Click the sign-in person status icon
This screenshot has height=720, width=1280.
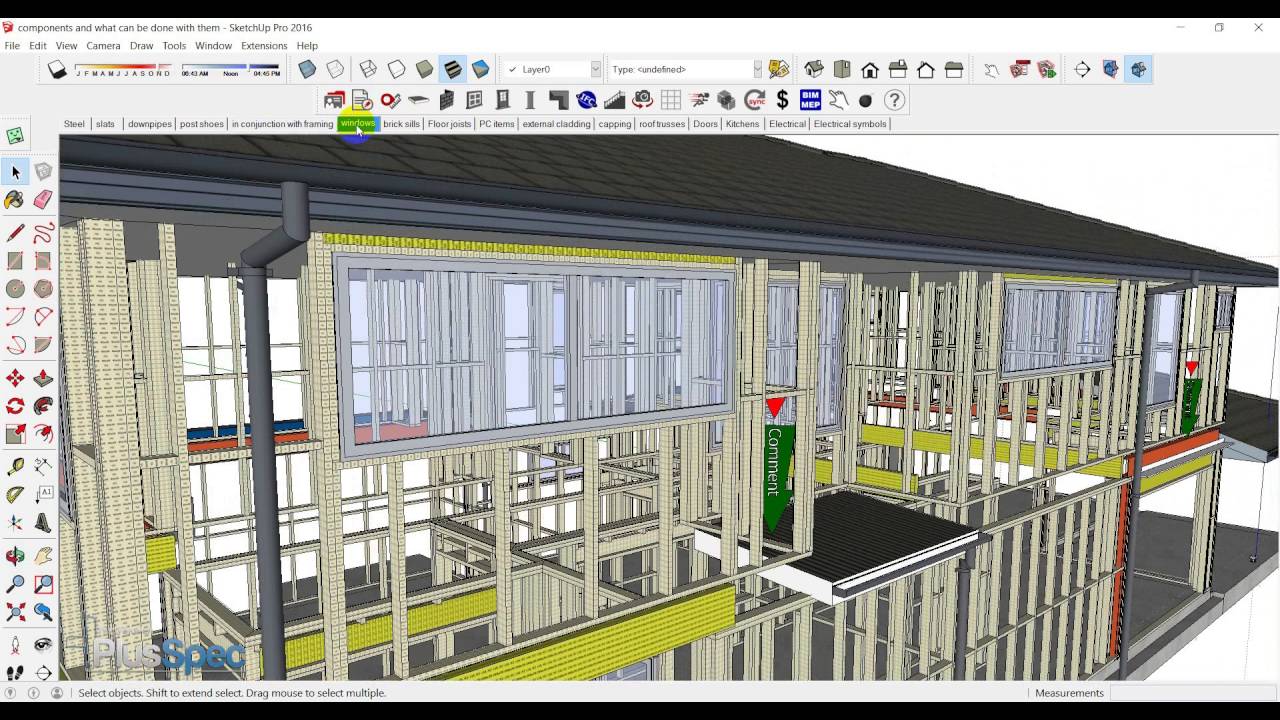[57, 693]
